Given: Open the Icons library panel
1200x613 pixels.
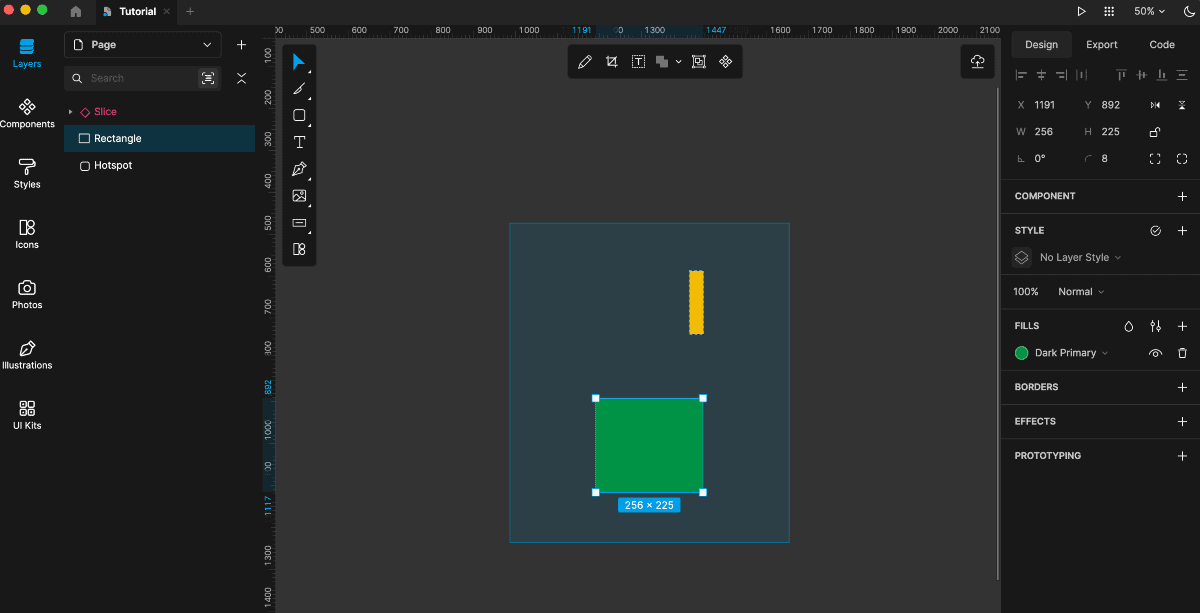Looking at the screenshot, I should [27, 234].
